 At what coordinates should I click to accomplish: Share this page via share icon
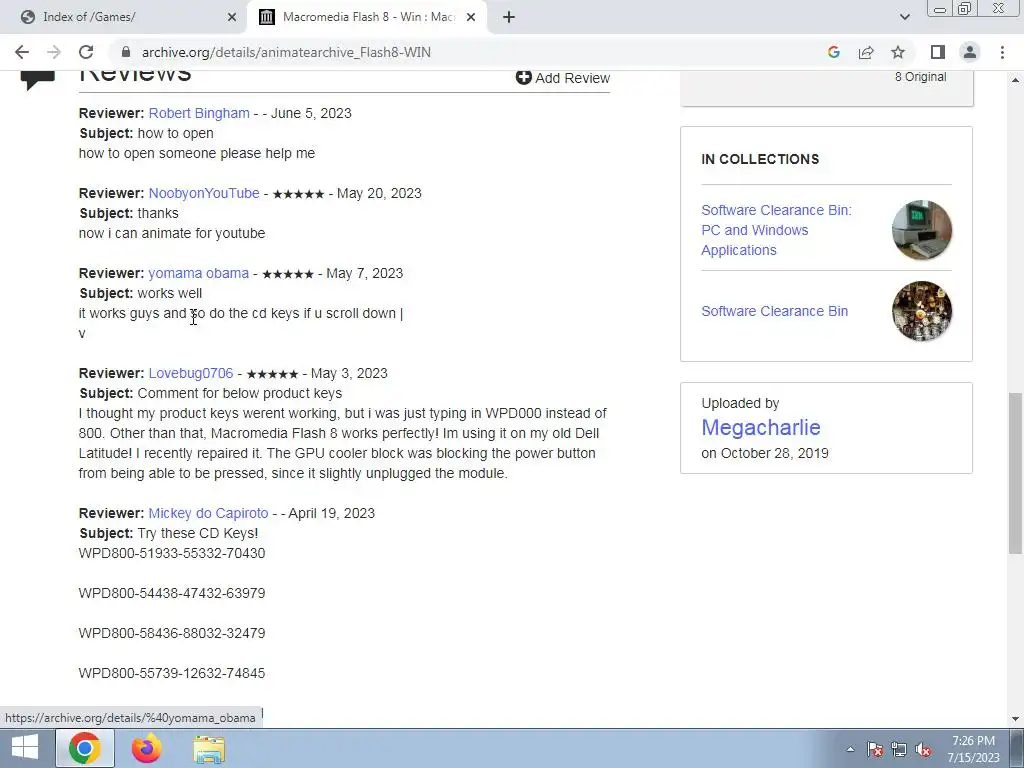(x=866, y=52)
